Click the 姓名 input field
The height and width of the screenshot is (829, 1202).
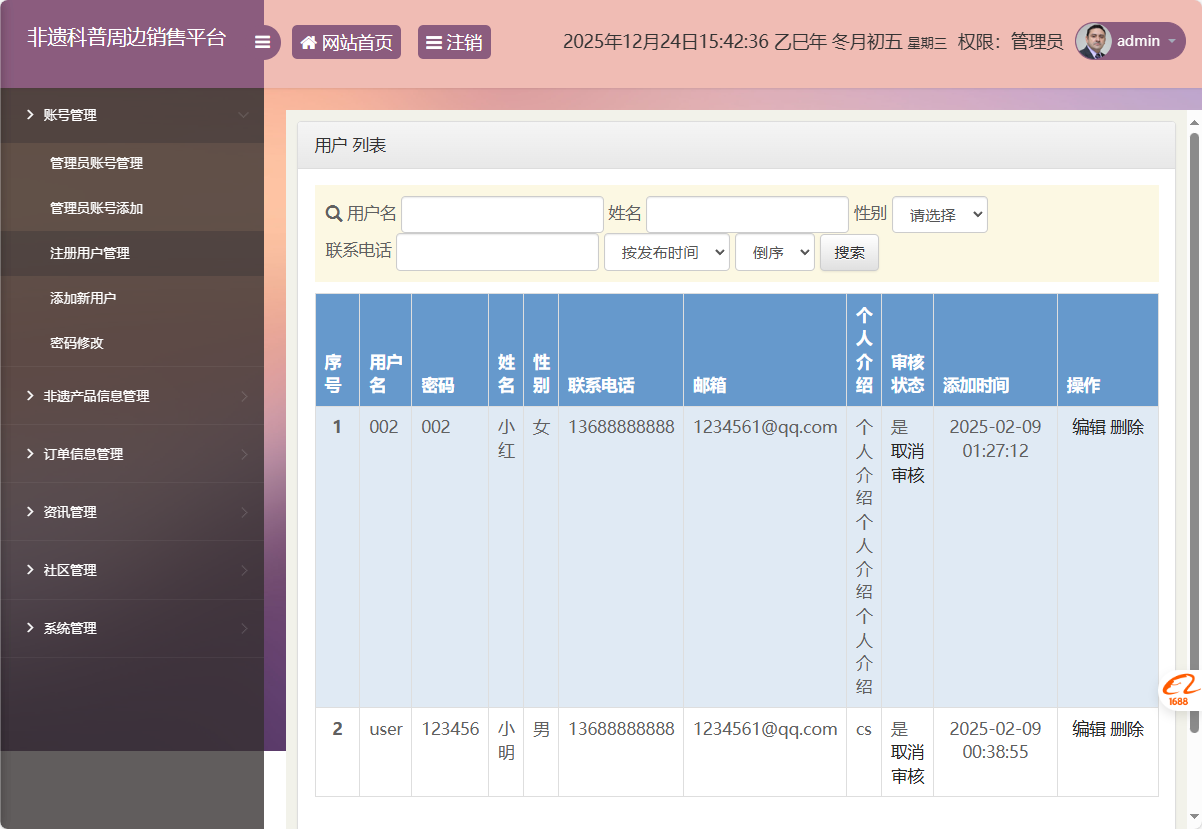[x=746, y=213]
